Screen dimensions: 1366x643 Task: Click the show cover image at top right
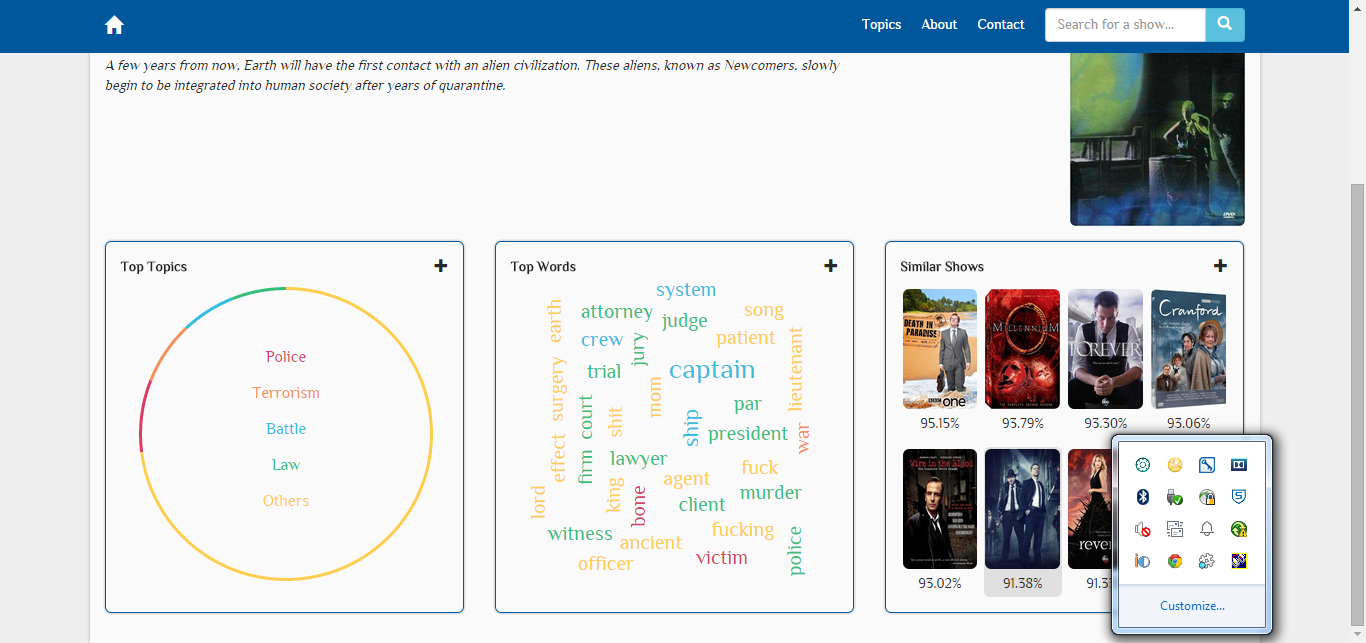1157,139
